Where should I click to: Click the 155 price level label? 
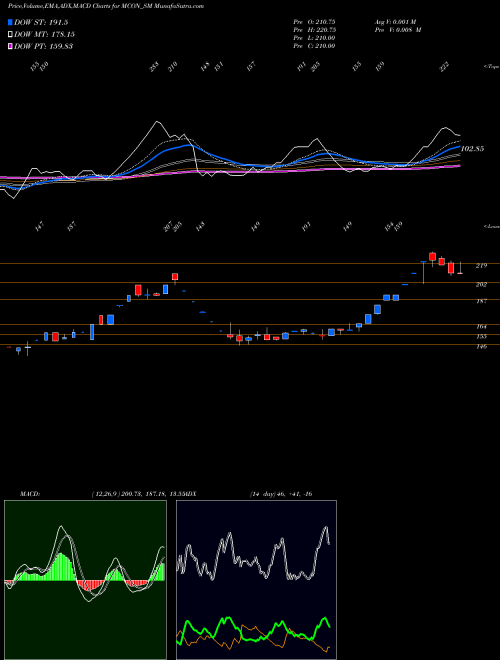click(x=481, y=336)
